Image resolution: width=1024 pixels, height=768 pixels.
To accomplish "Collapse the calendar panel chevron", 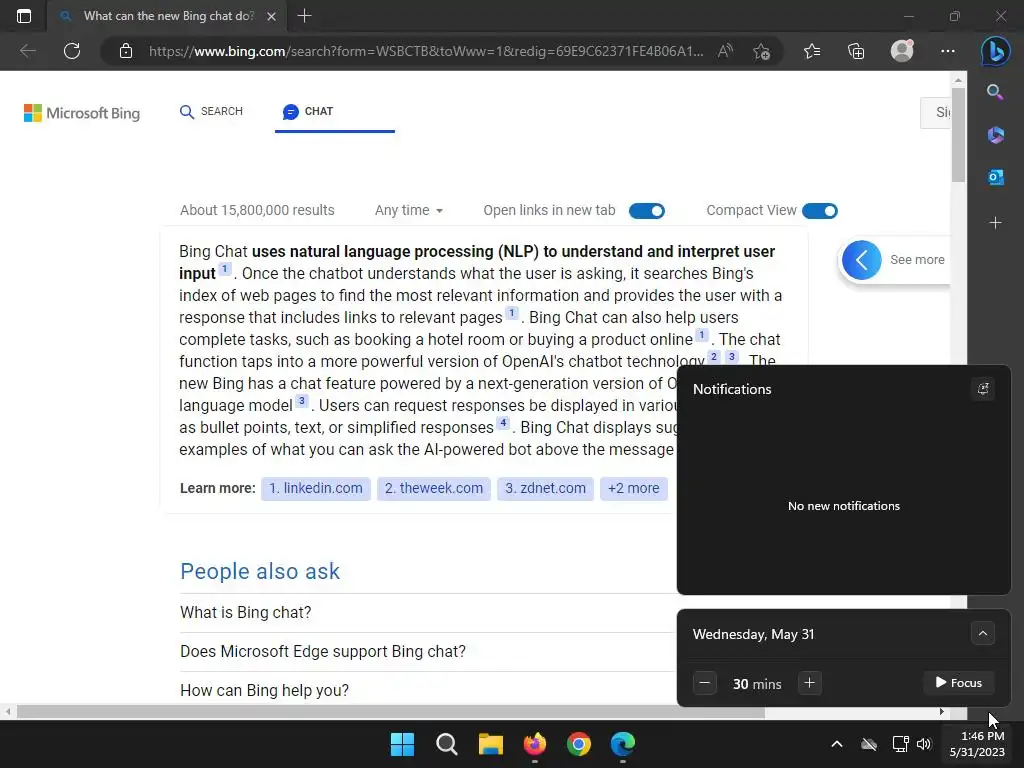I will 983,633.
